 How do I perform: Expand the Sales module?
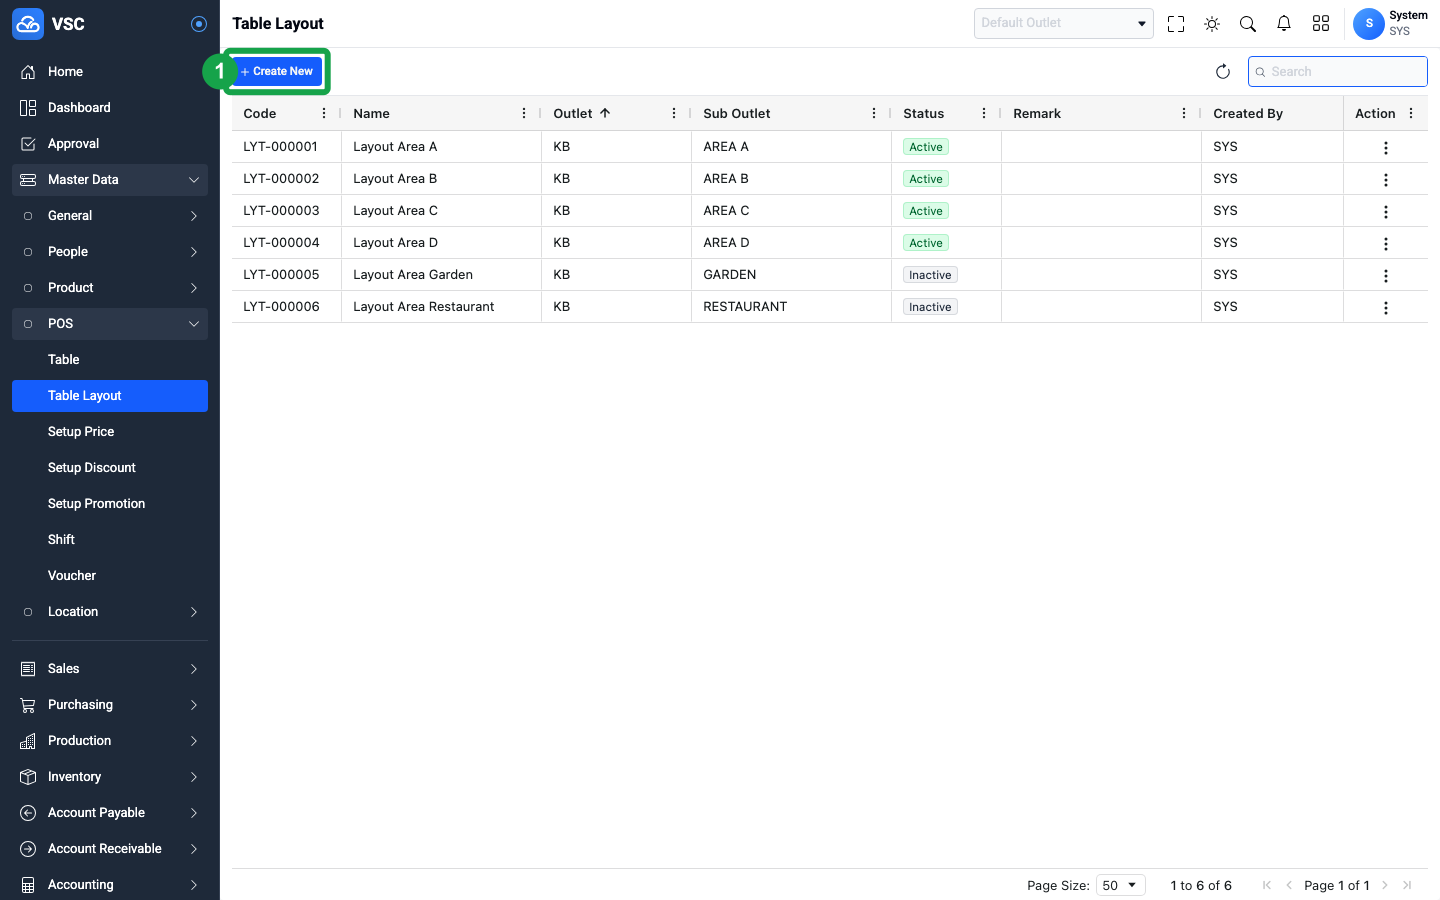click(x=110, y=669)
